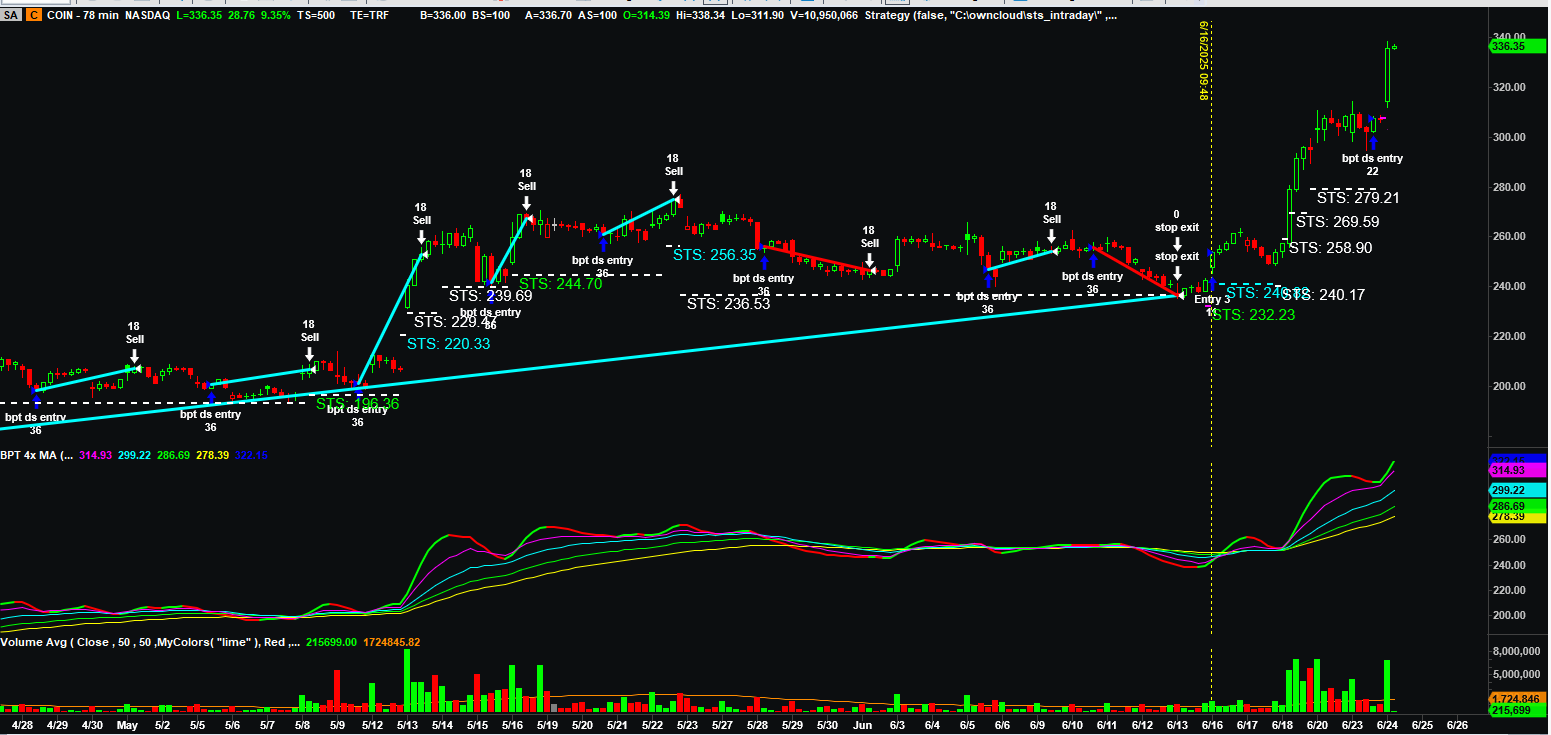Select the yellow 6/16/2025 09:48 vertical marker label
The image size is (1551, 735).
pos(1204,61)
